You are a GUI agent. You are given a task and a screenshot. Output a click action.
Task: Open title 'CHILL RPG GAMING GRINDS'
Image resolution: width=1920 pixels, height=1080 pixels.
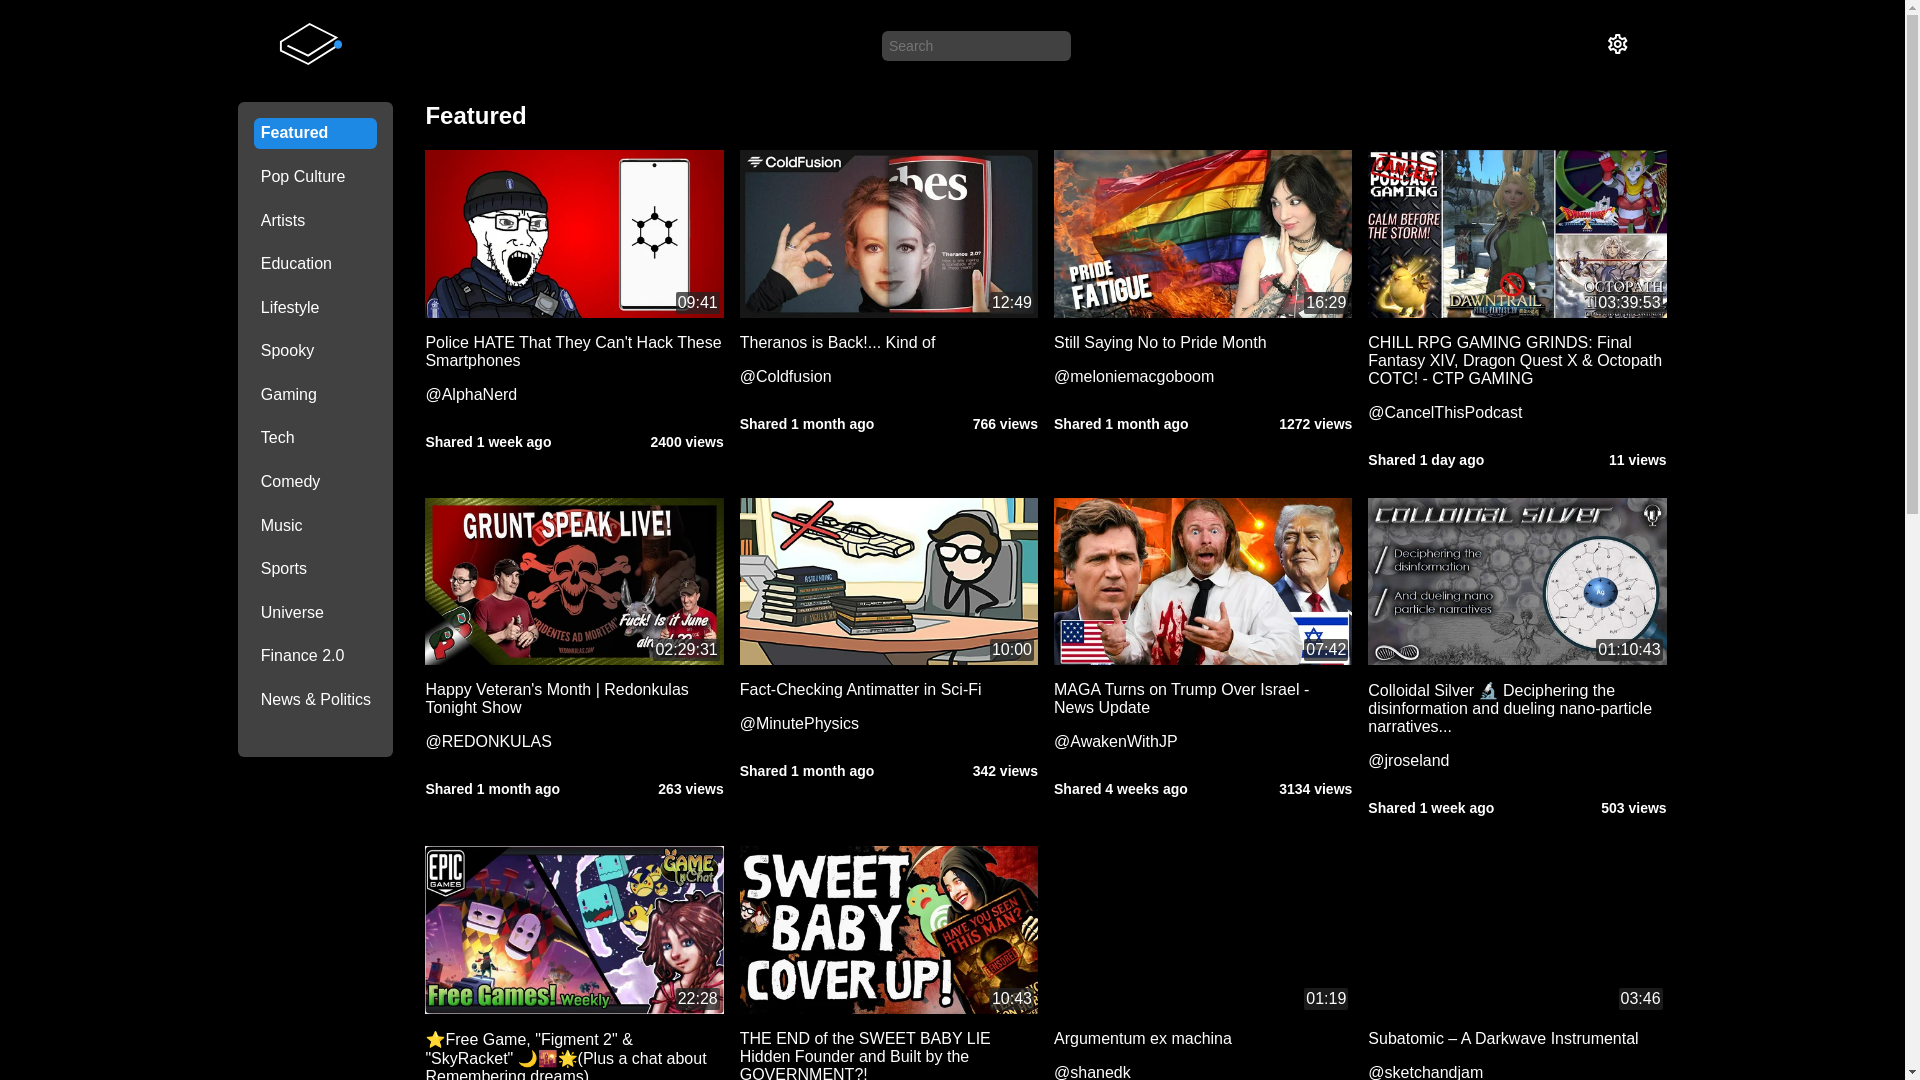1517,361
